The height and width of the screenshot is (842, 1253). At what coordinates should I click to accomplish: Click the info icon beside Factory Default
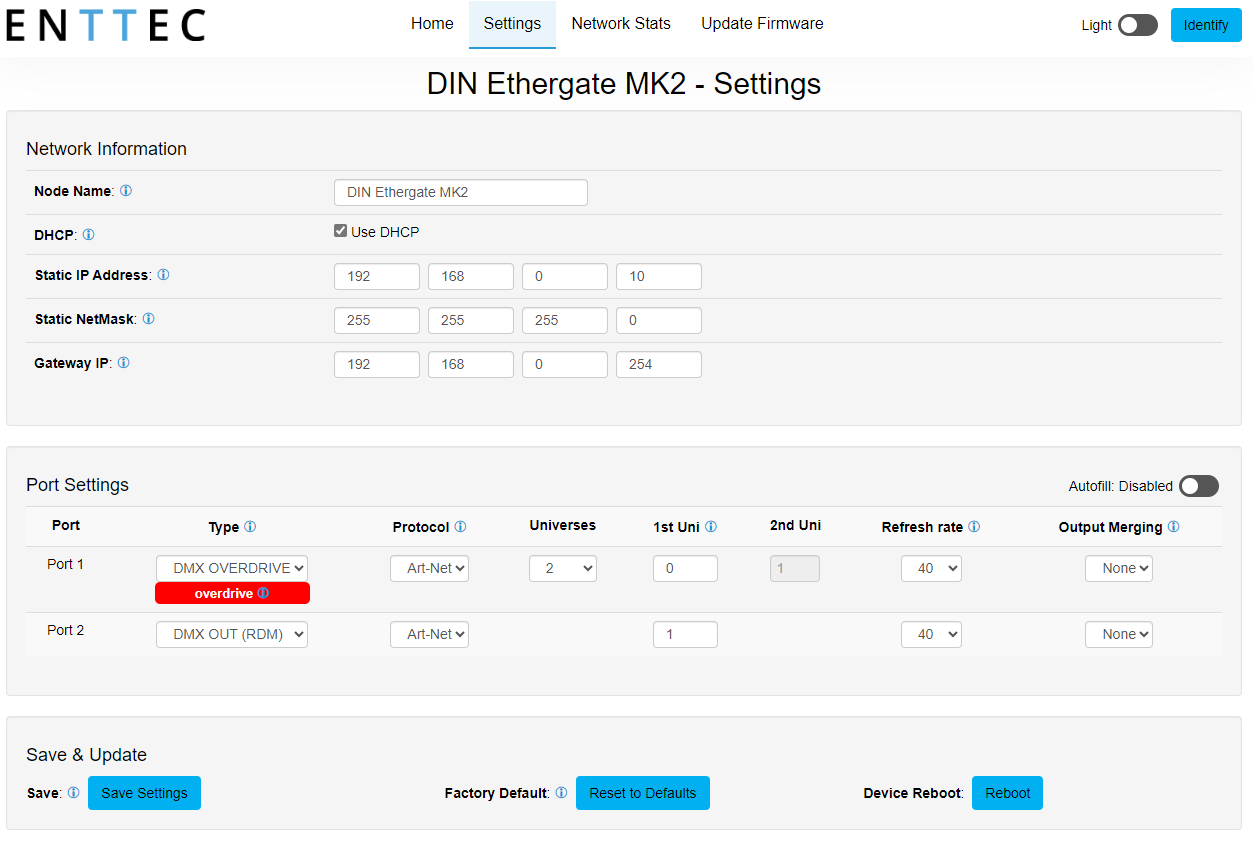click(561, 792)
